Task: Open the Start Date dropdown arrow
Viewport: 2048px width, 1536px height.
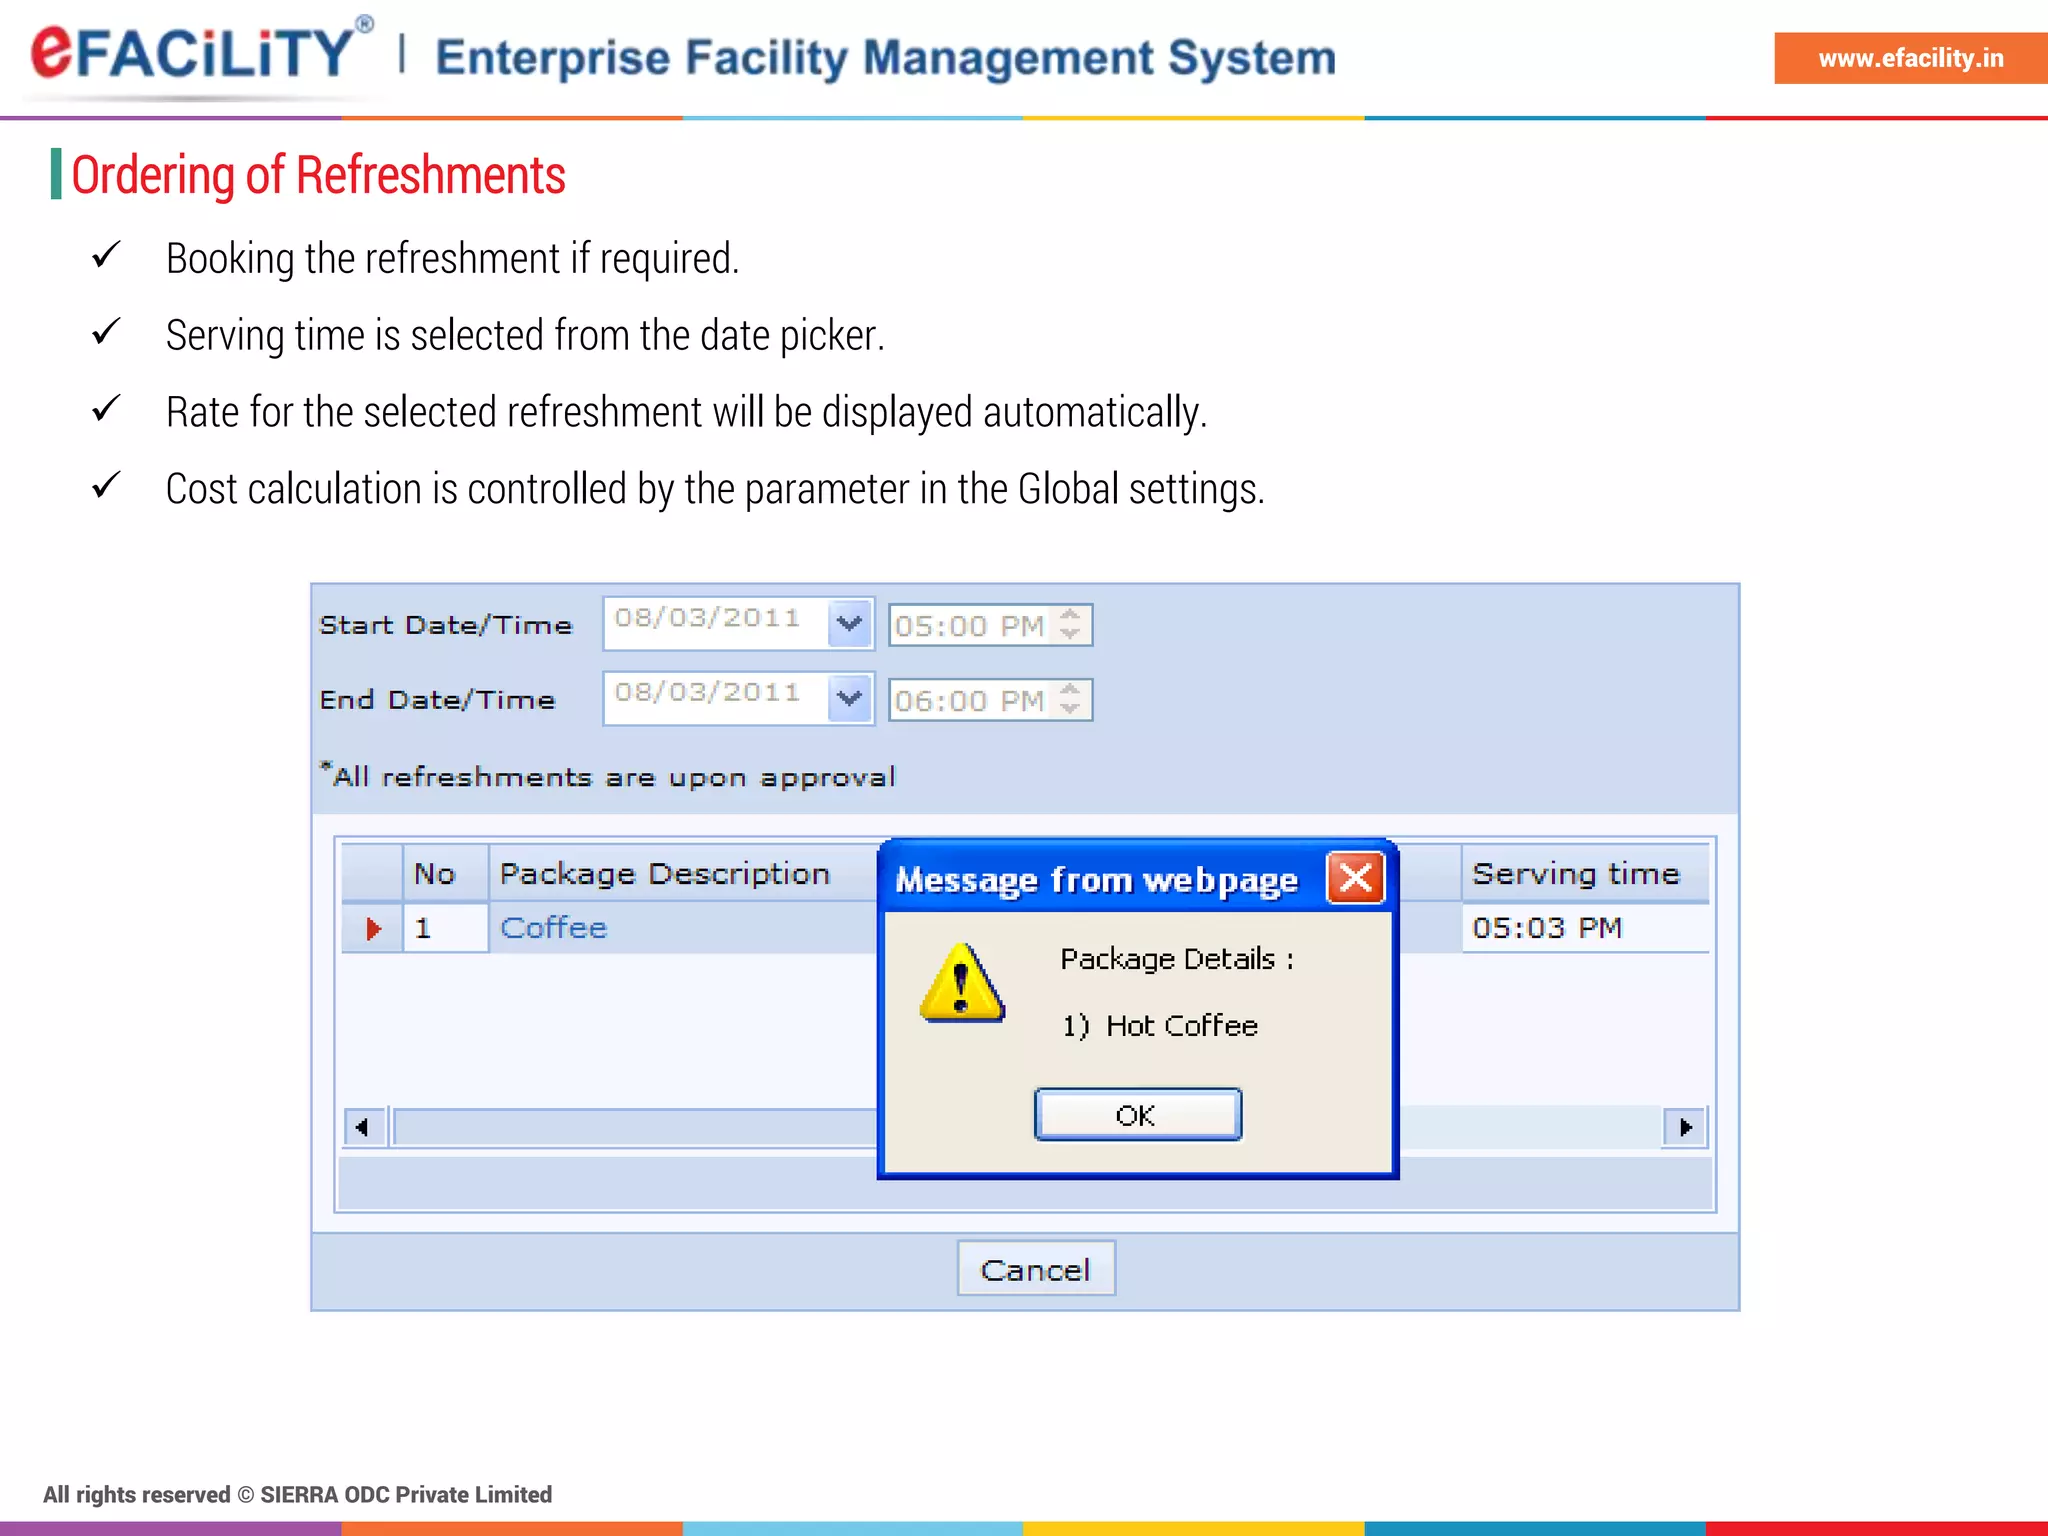Action: [849, 624]
